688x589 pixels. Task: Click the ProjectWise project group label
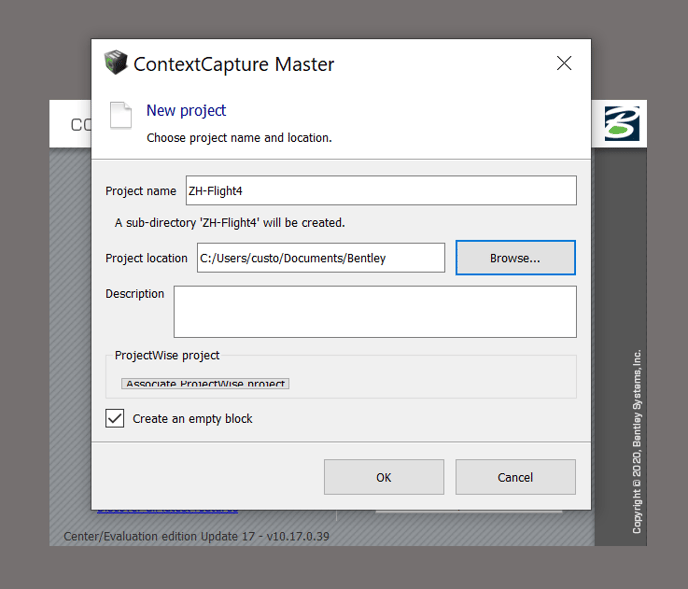pyautogui.click(x=167, y=356)
